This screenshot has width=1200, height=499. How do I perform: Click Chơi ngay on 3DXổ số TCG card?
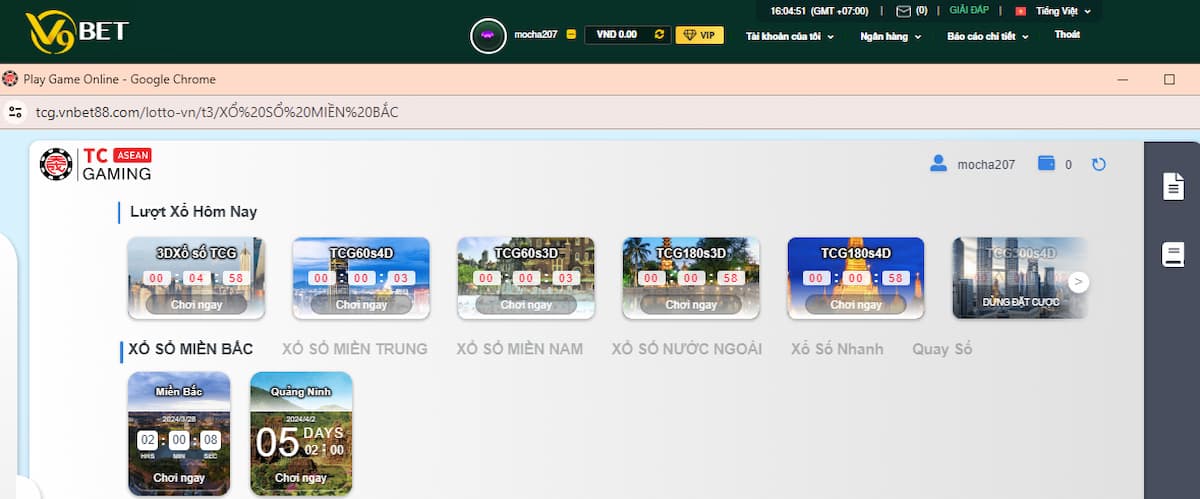[196, 305]
